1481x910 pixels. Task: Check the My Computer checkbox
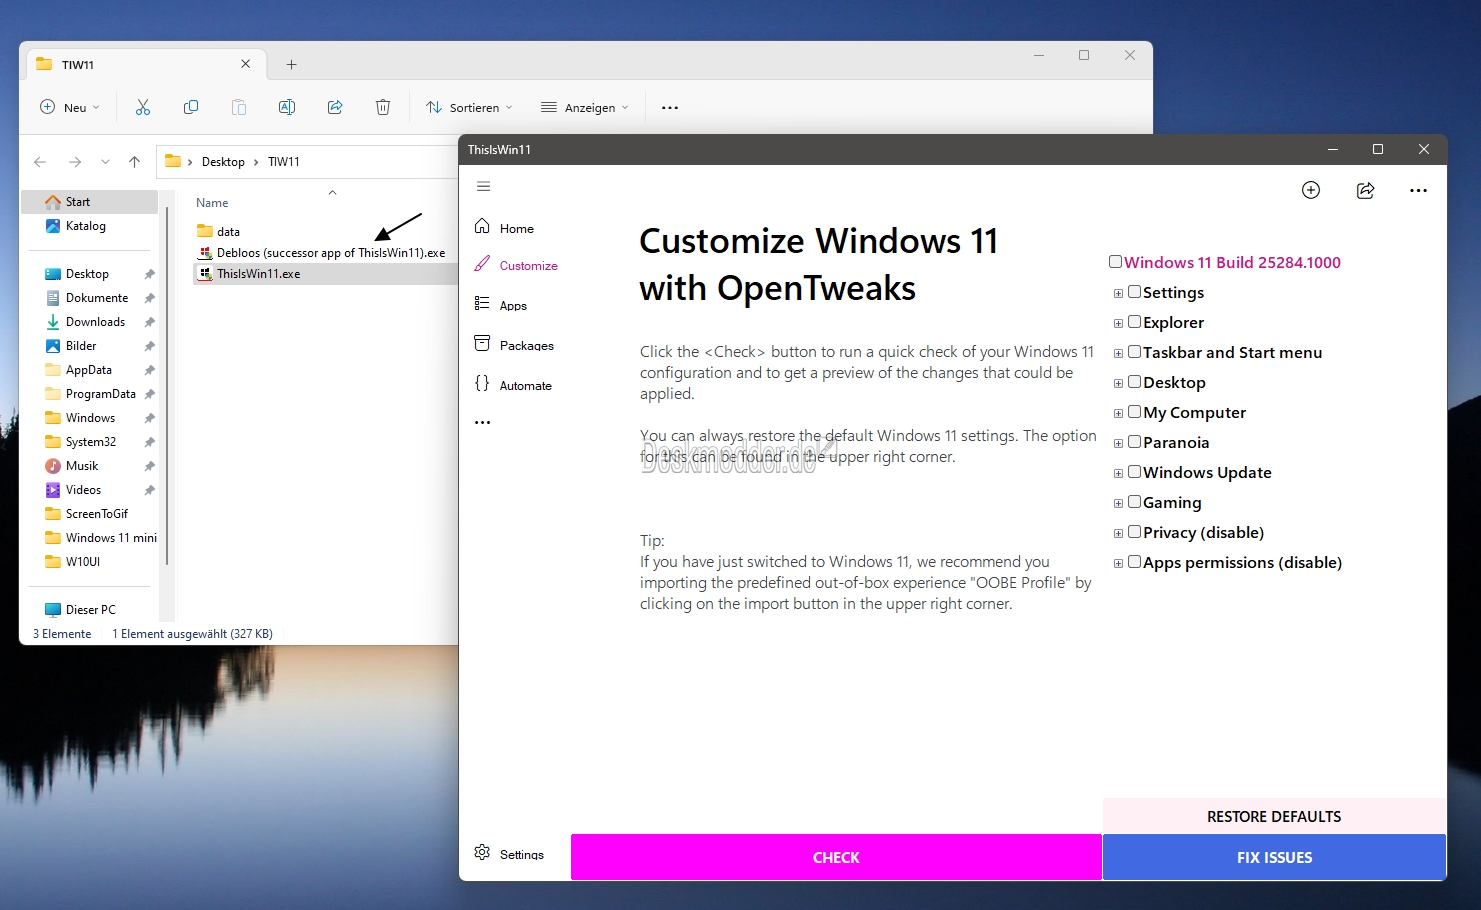(1134, 412)
